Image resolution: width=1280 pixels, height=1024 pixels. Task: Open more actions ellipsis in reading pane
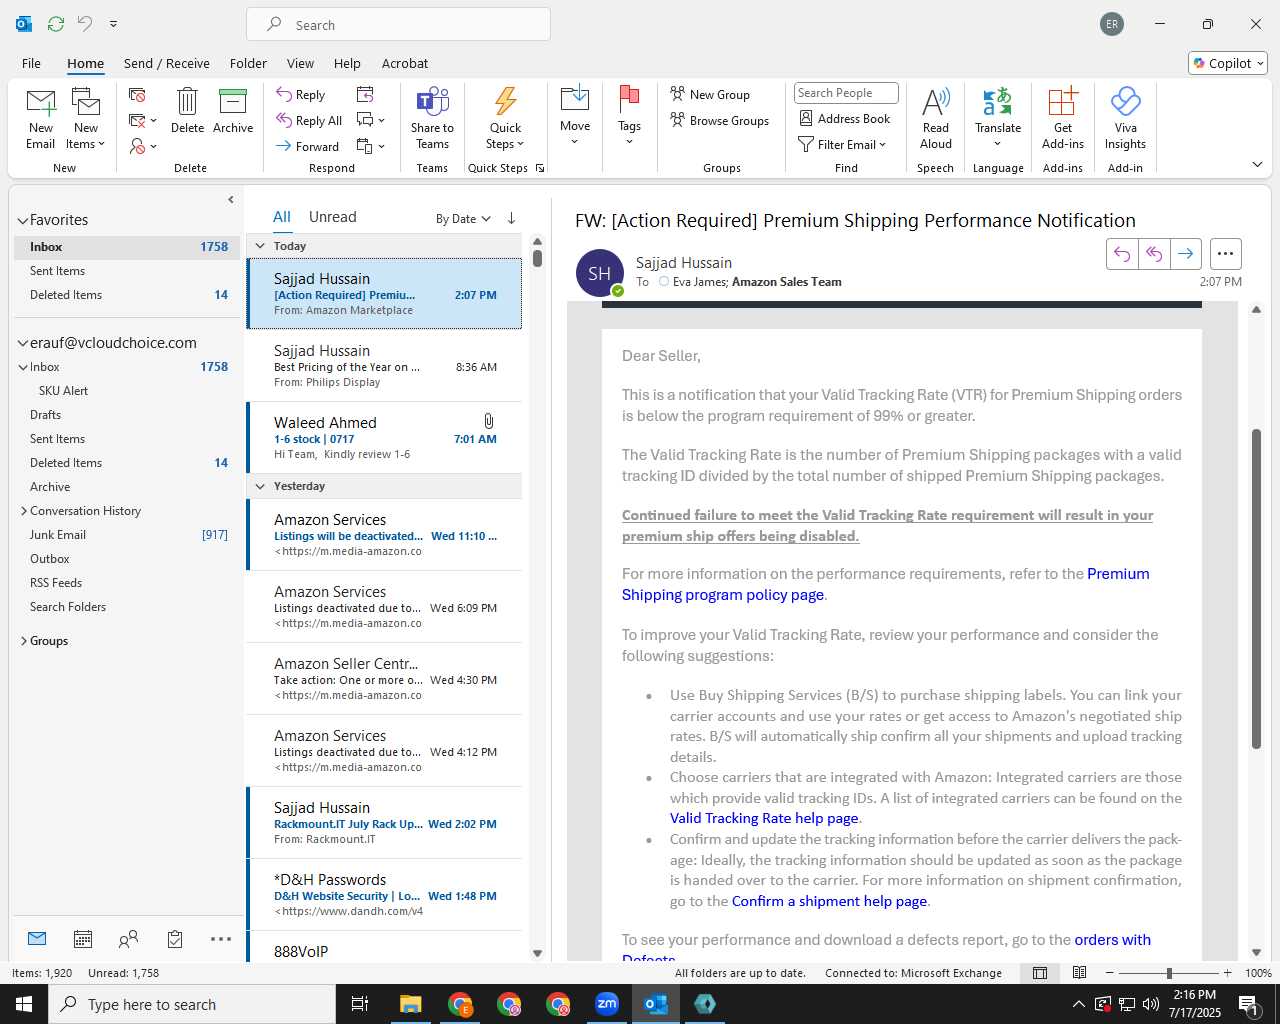pyautogui.click(x=1226, y=254)
